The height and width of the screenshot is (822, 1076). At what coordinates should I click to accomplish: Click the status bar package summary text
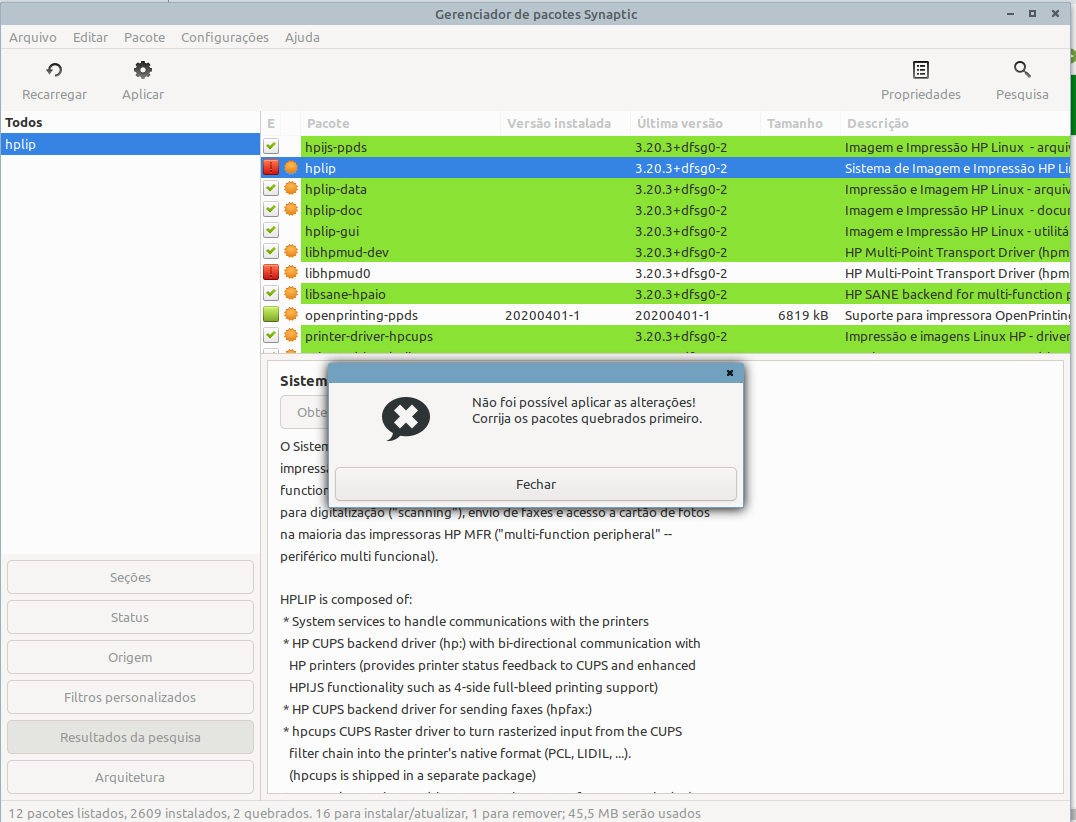pyautogui.click(x=355, y=813)
